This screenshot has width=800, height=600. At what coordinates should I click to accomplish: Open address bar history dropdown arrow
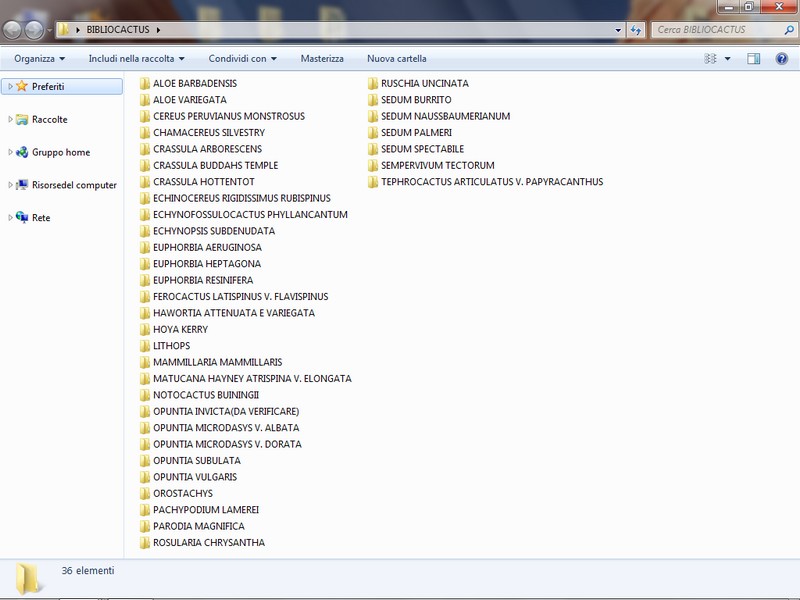(x=618, y=30)
